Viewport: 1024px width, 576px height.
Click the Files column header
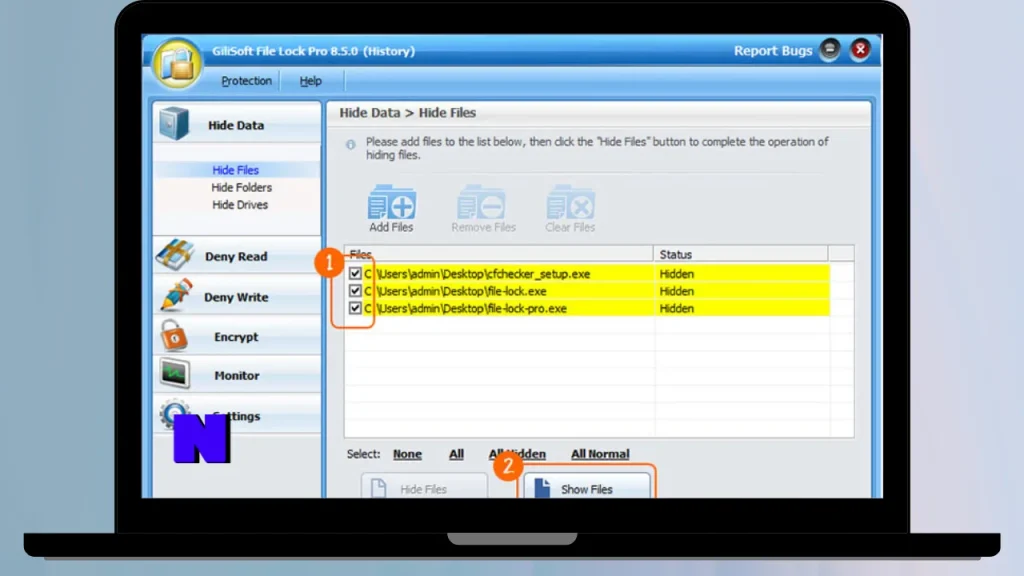(499, 254)
